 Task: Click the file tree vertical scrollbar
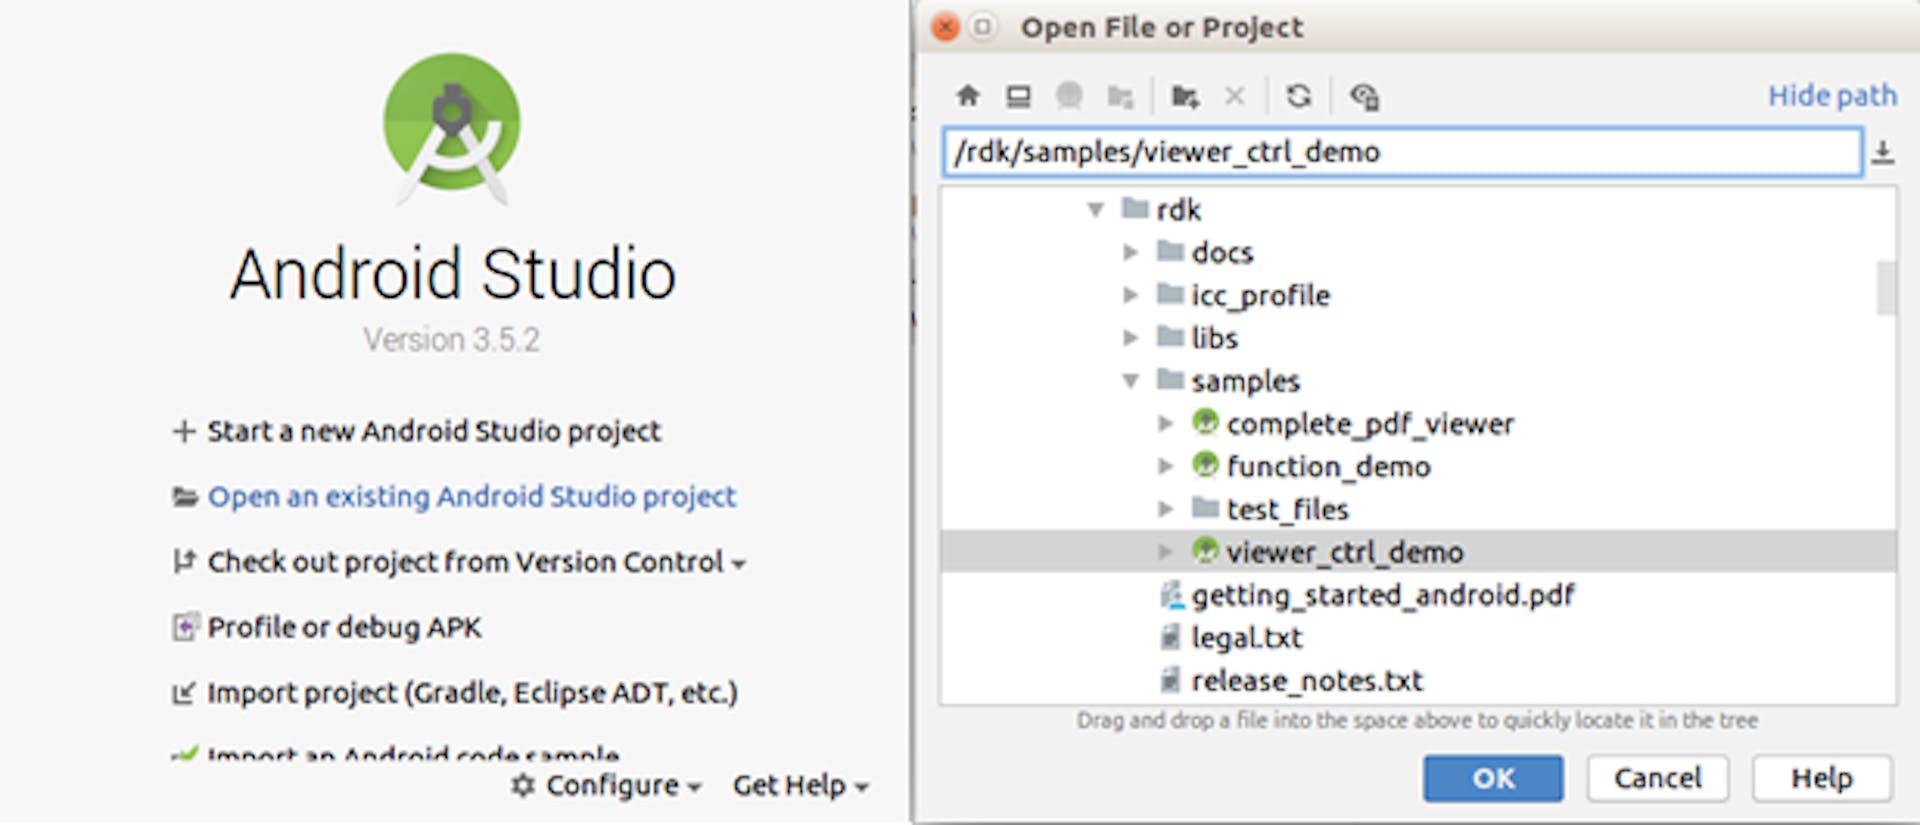tap(1886, 288)
